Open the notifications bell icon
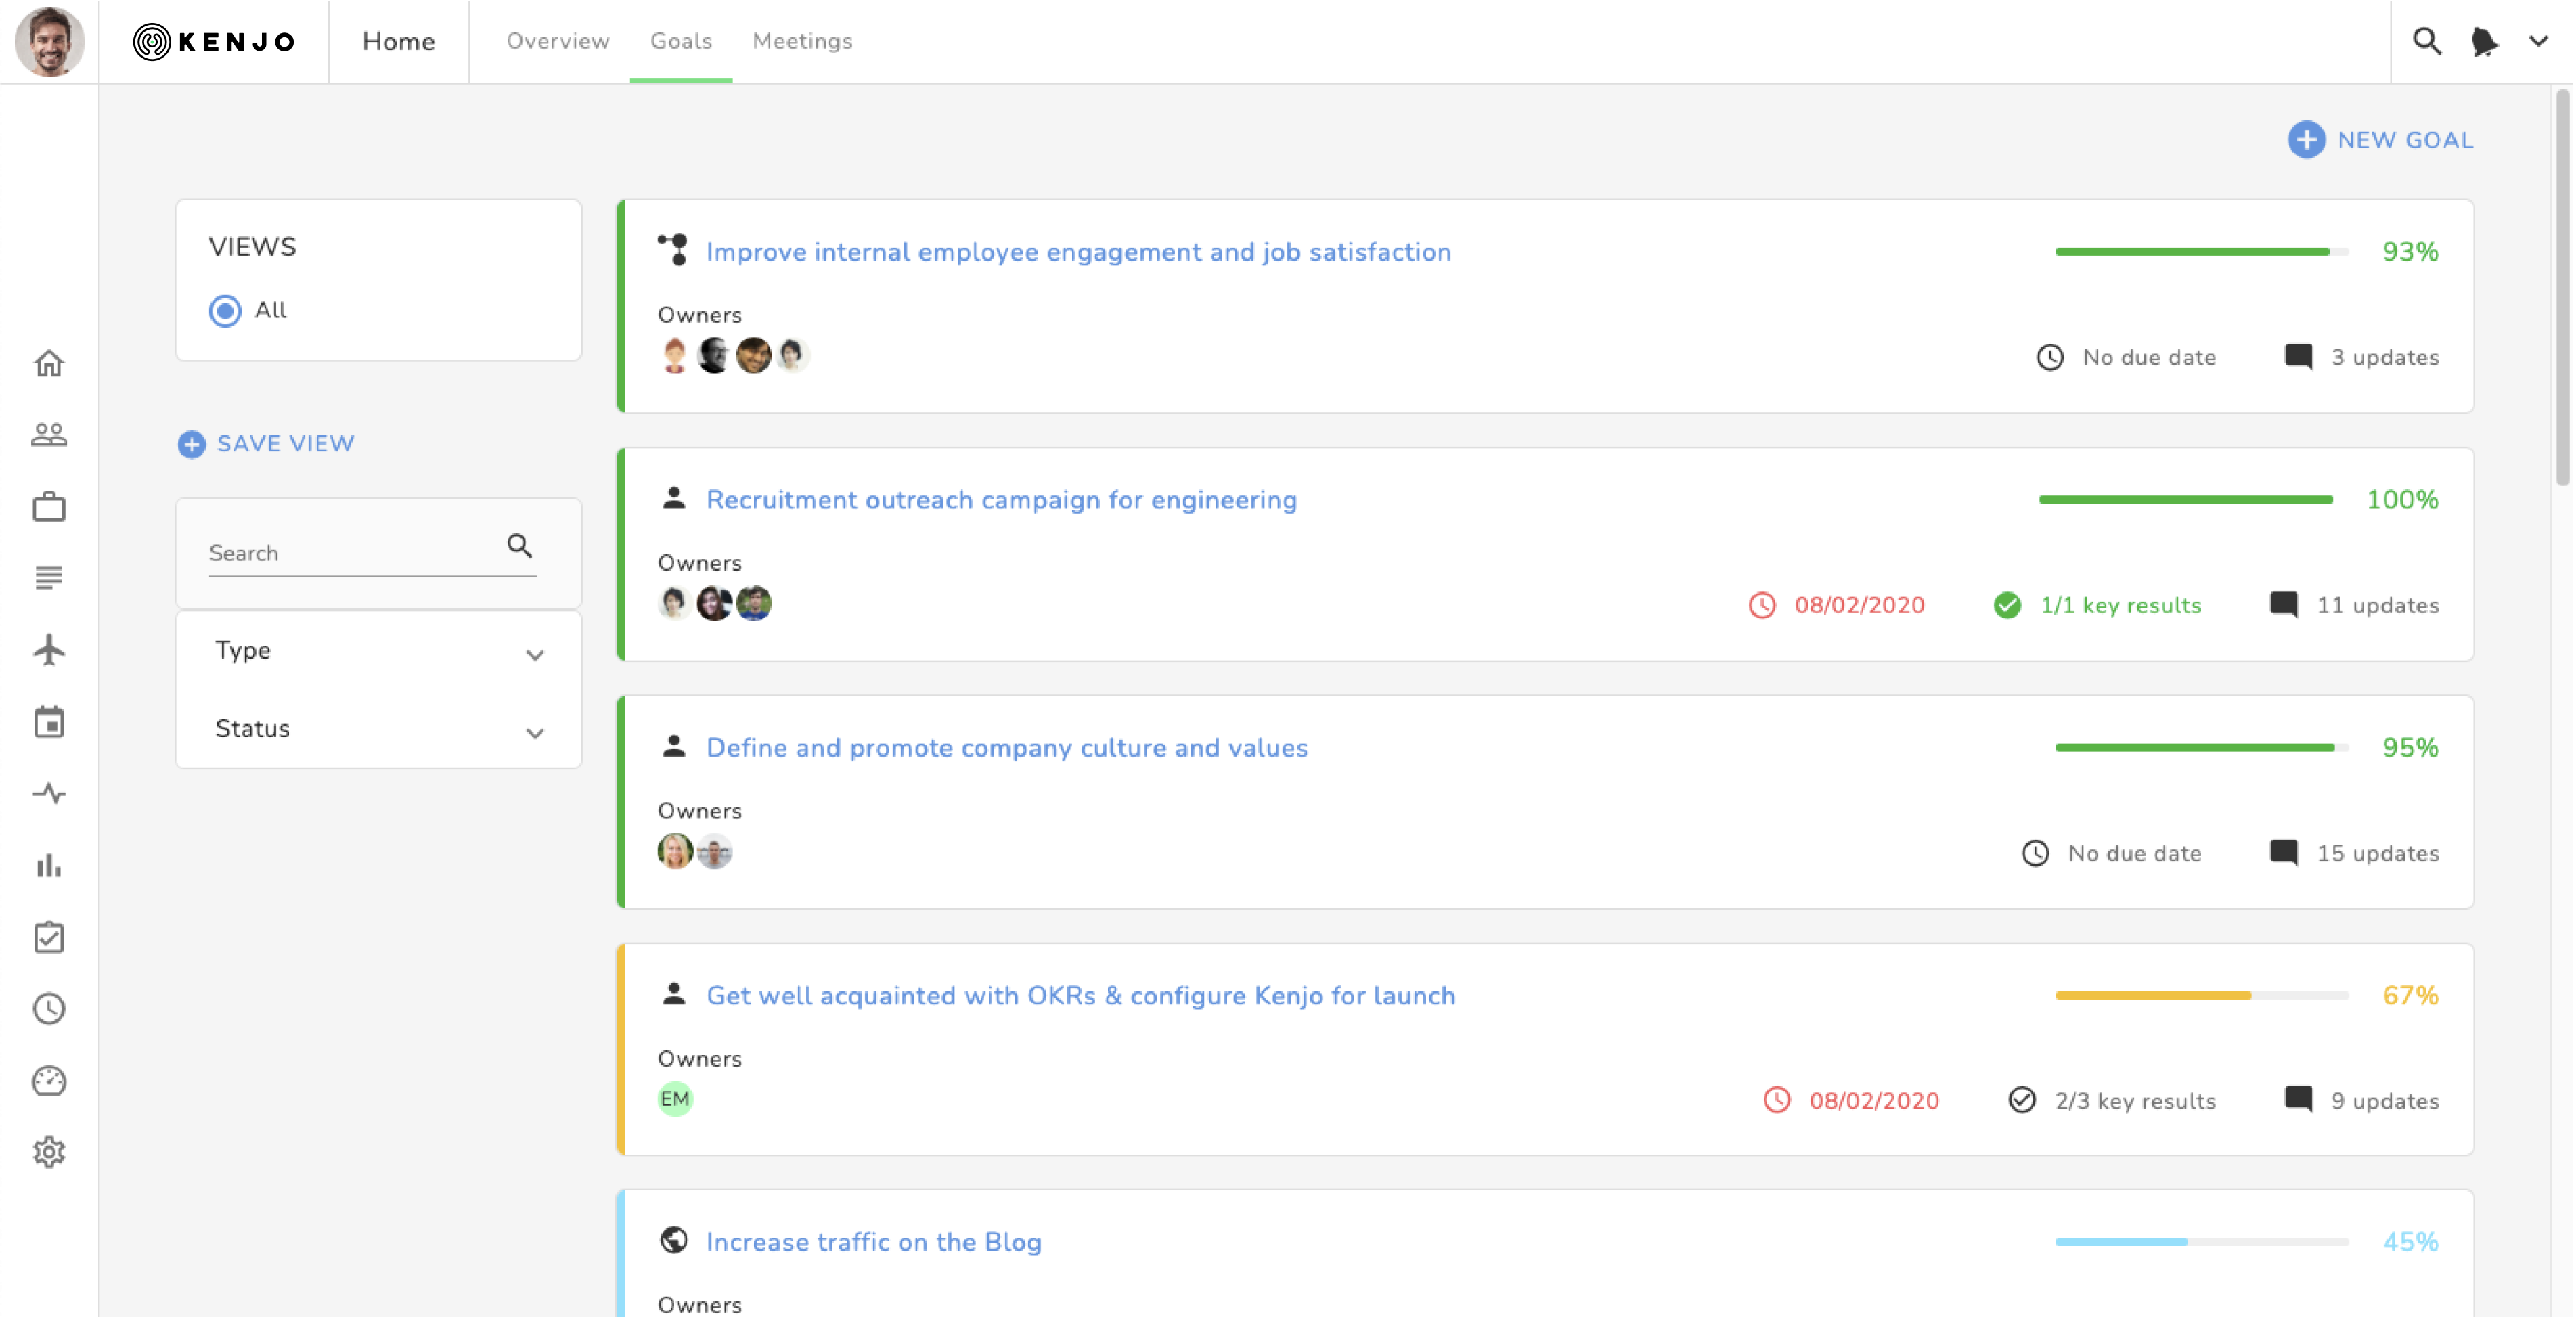Viewport: 2576px width, 1317px height. pyautogui.click(x=2483, y=42)
